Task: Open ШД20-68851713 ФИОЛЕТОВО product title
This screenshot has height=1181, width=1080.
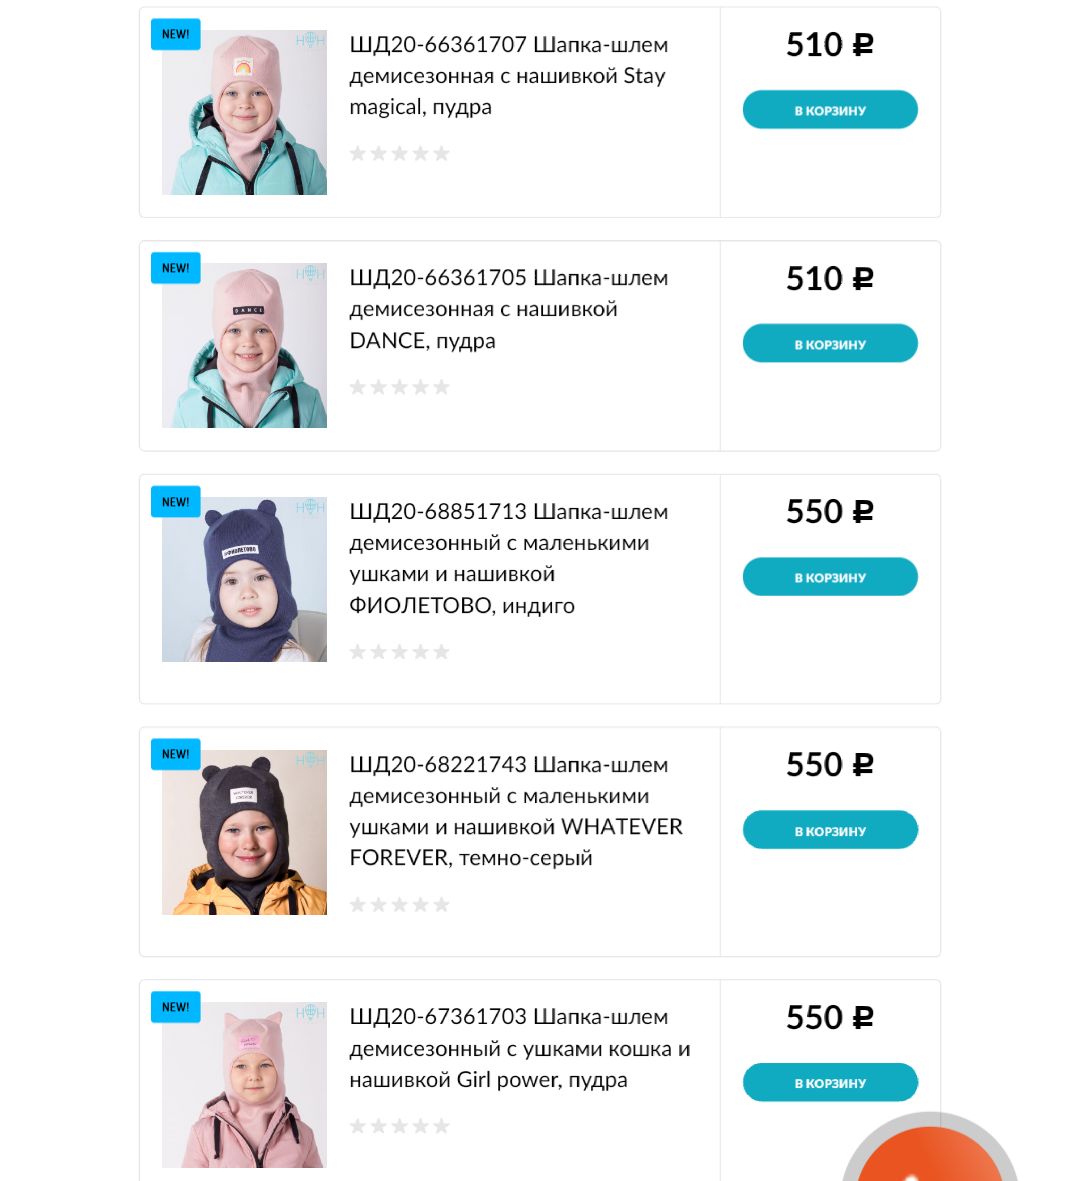Action: [x=508, y=558]
